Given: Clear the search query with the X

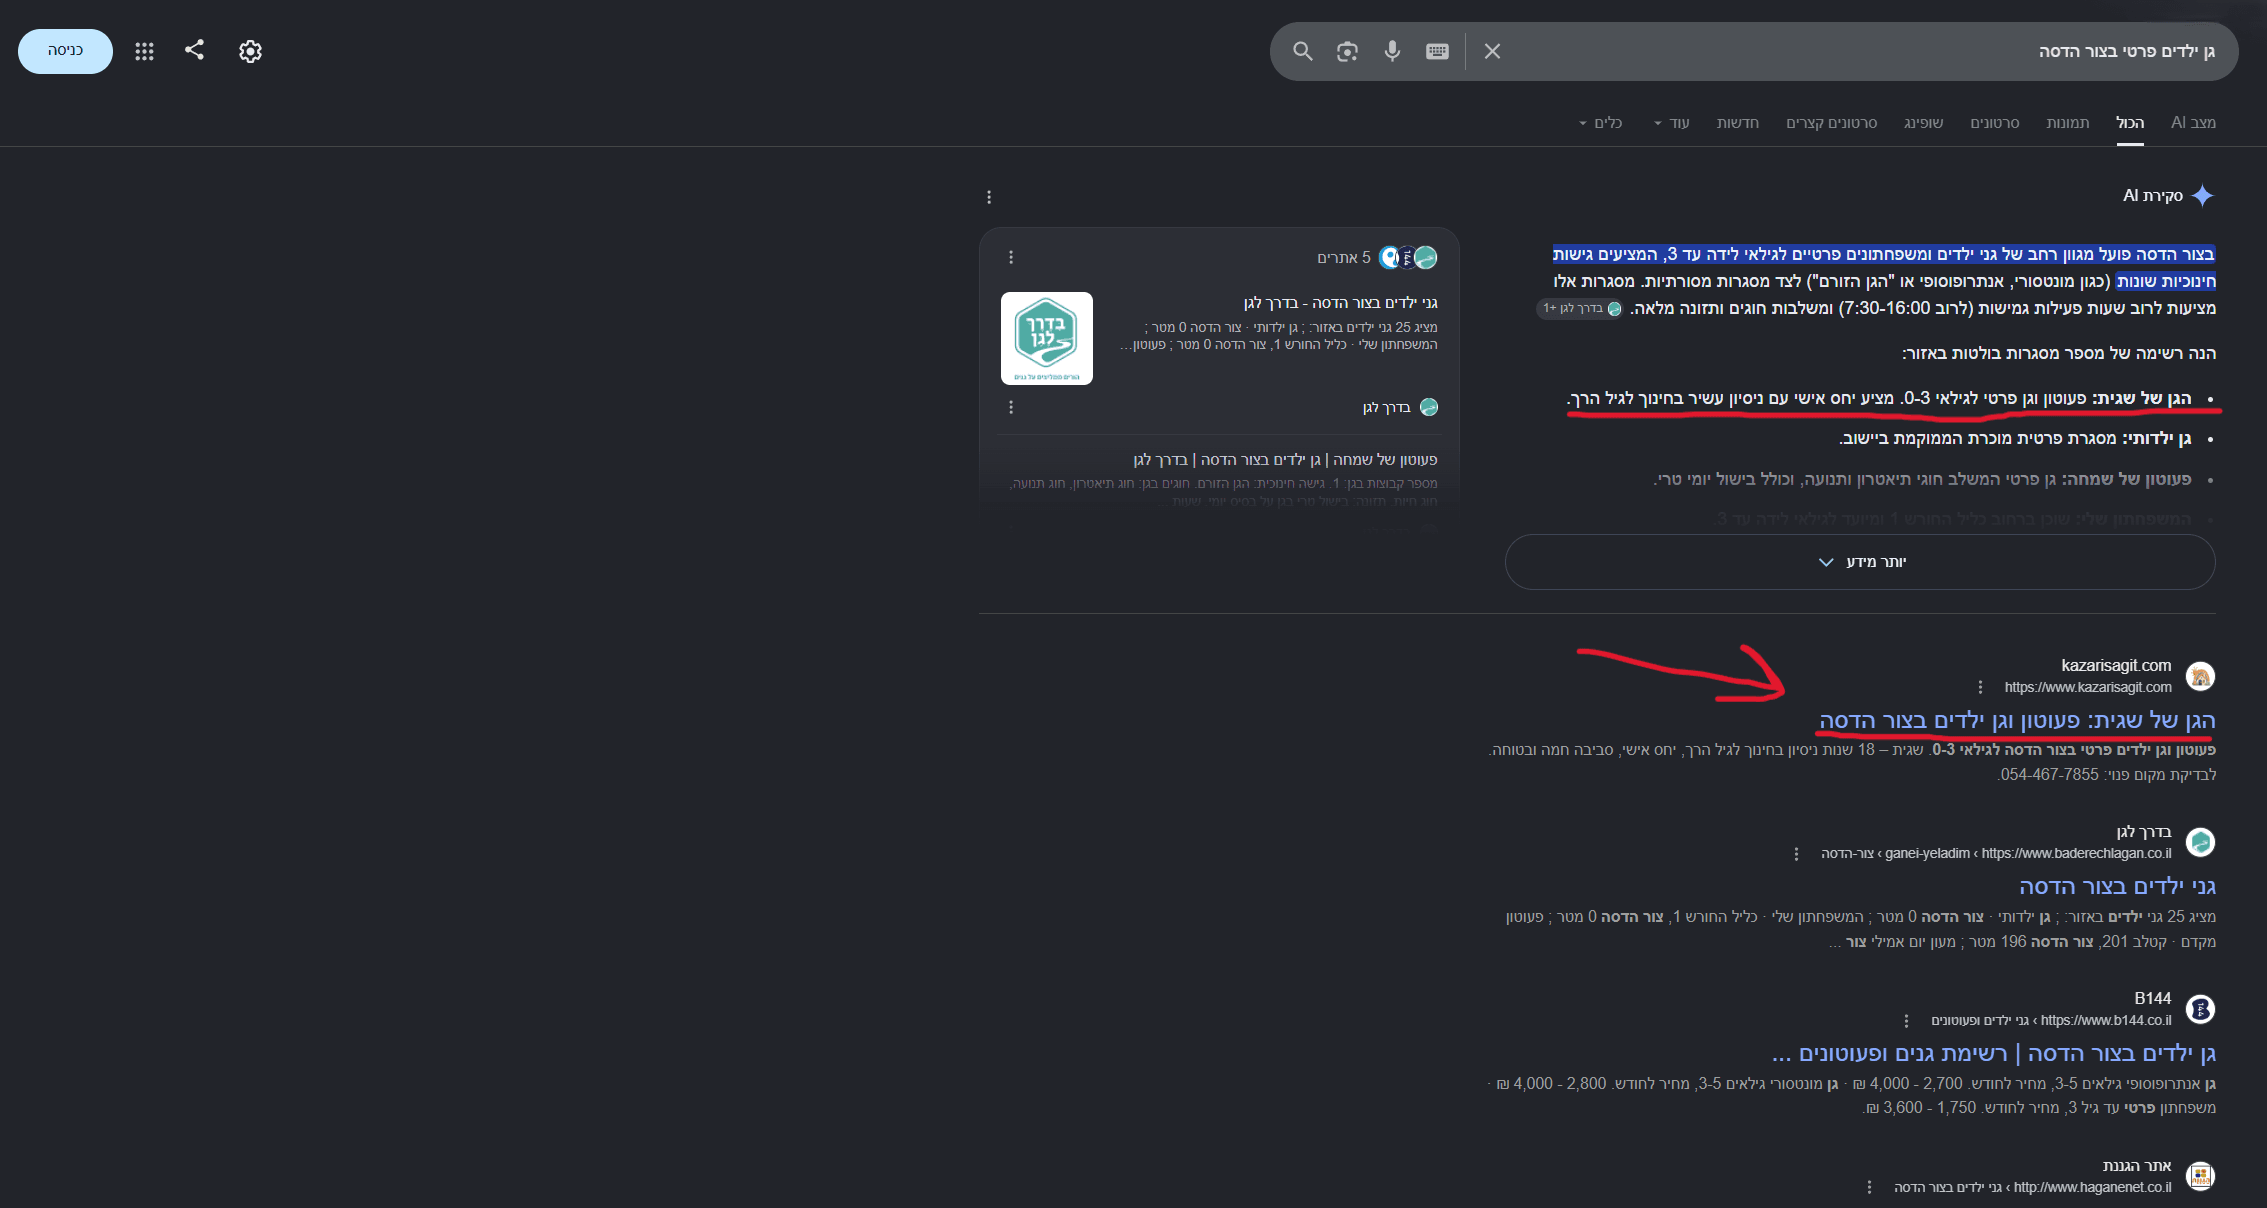Looking at the screenshot, I should point(1492,51).
